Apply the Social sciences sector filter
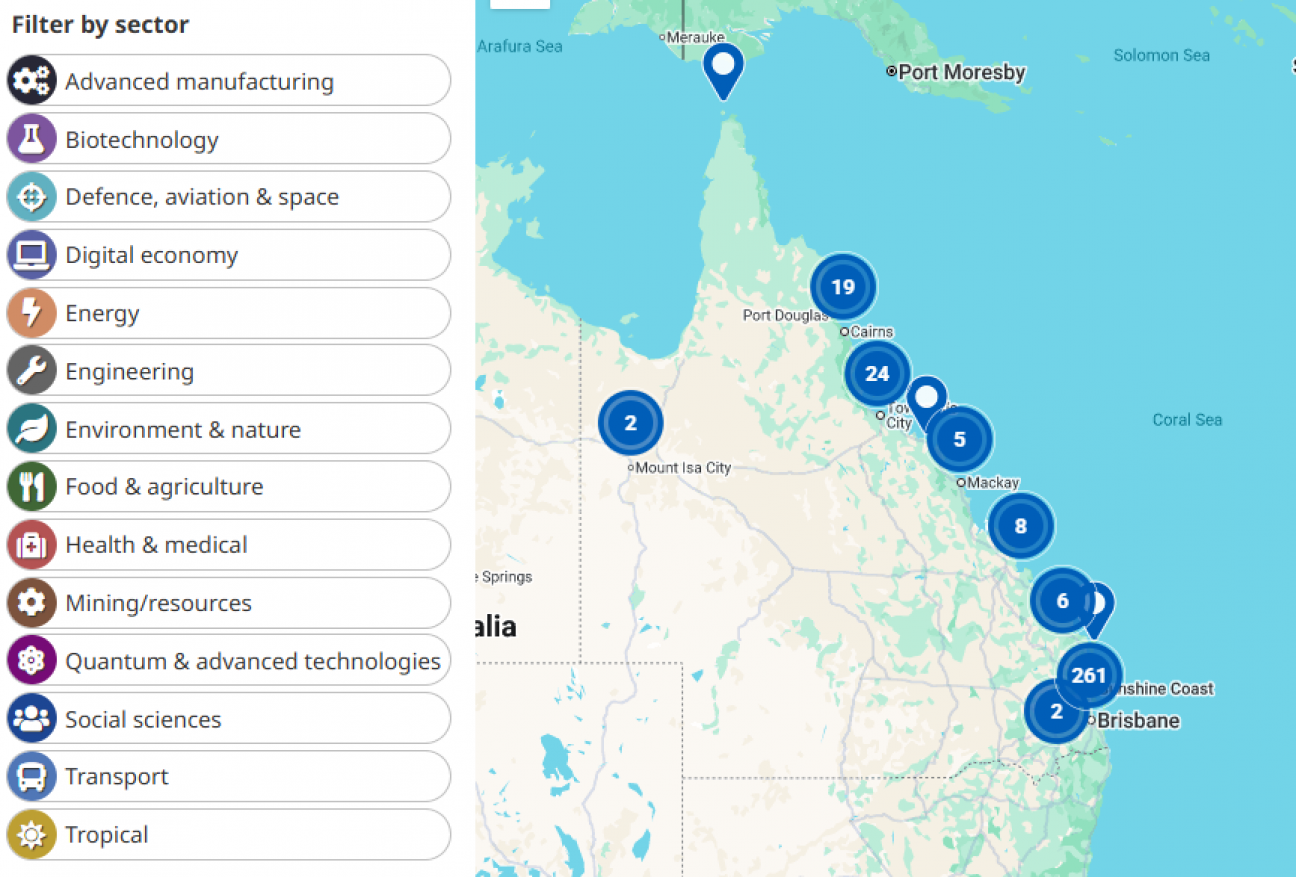 coord(229,719)
